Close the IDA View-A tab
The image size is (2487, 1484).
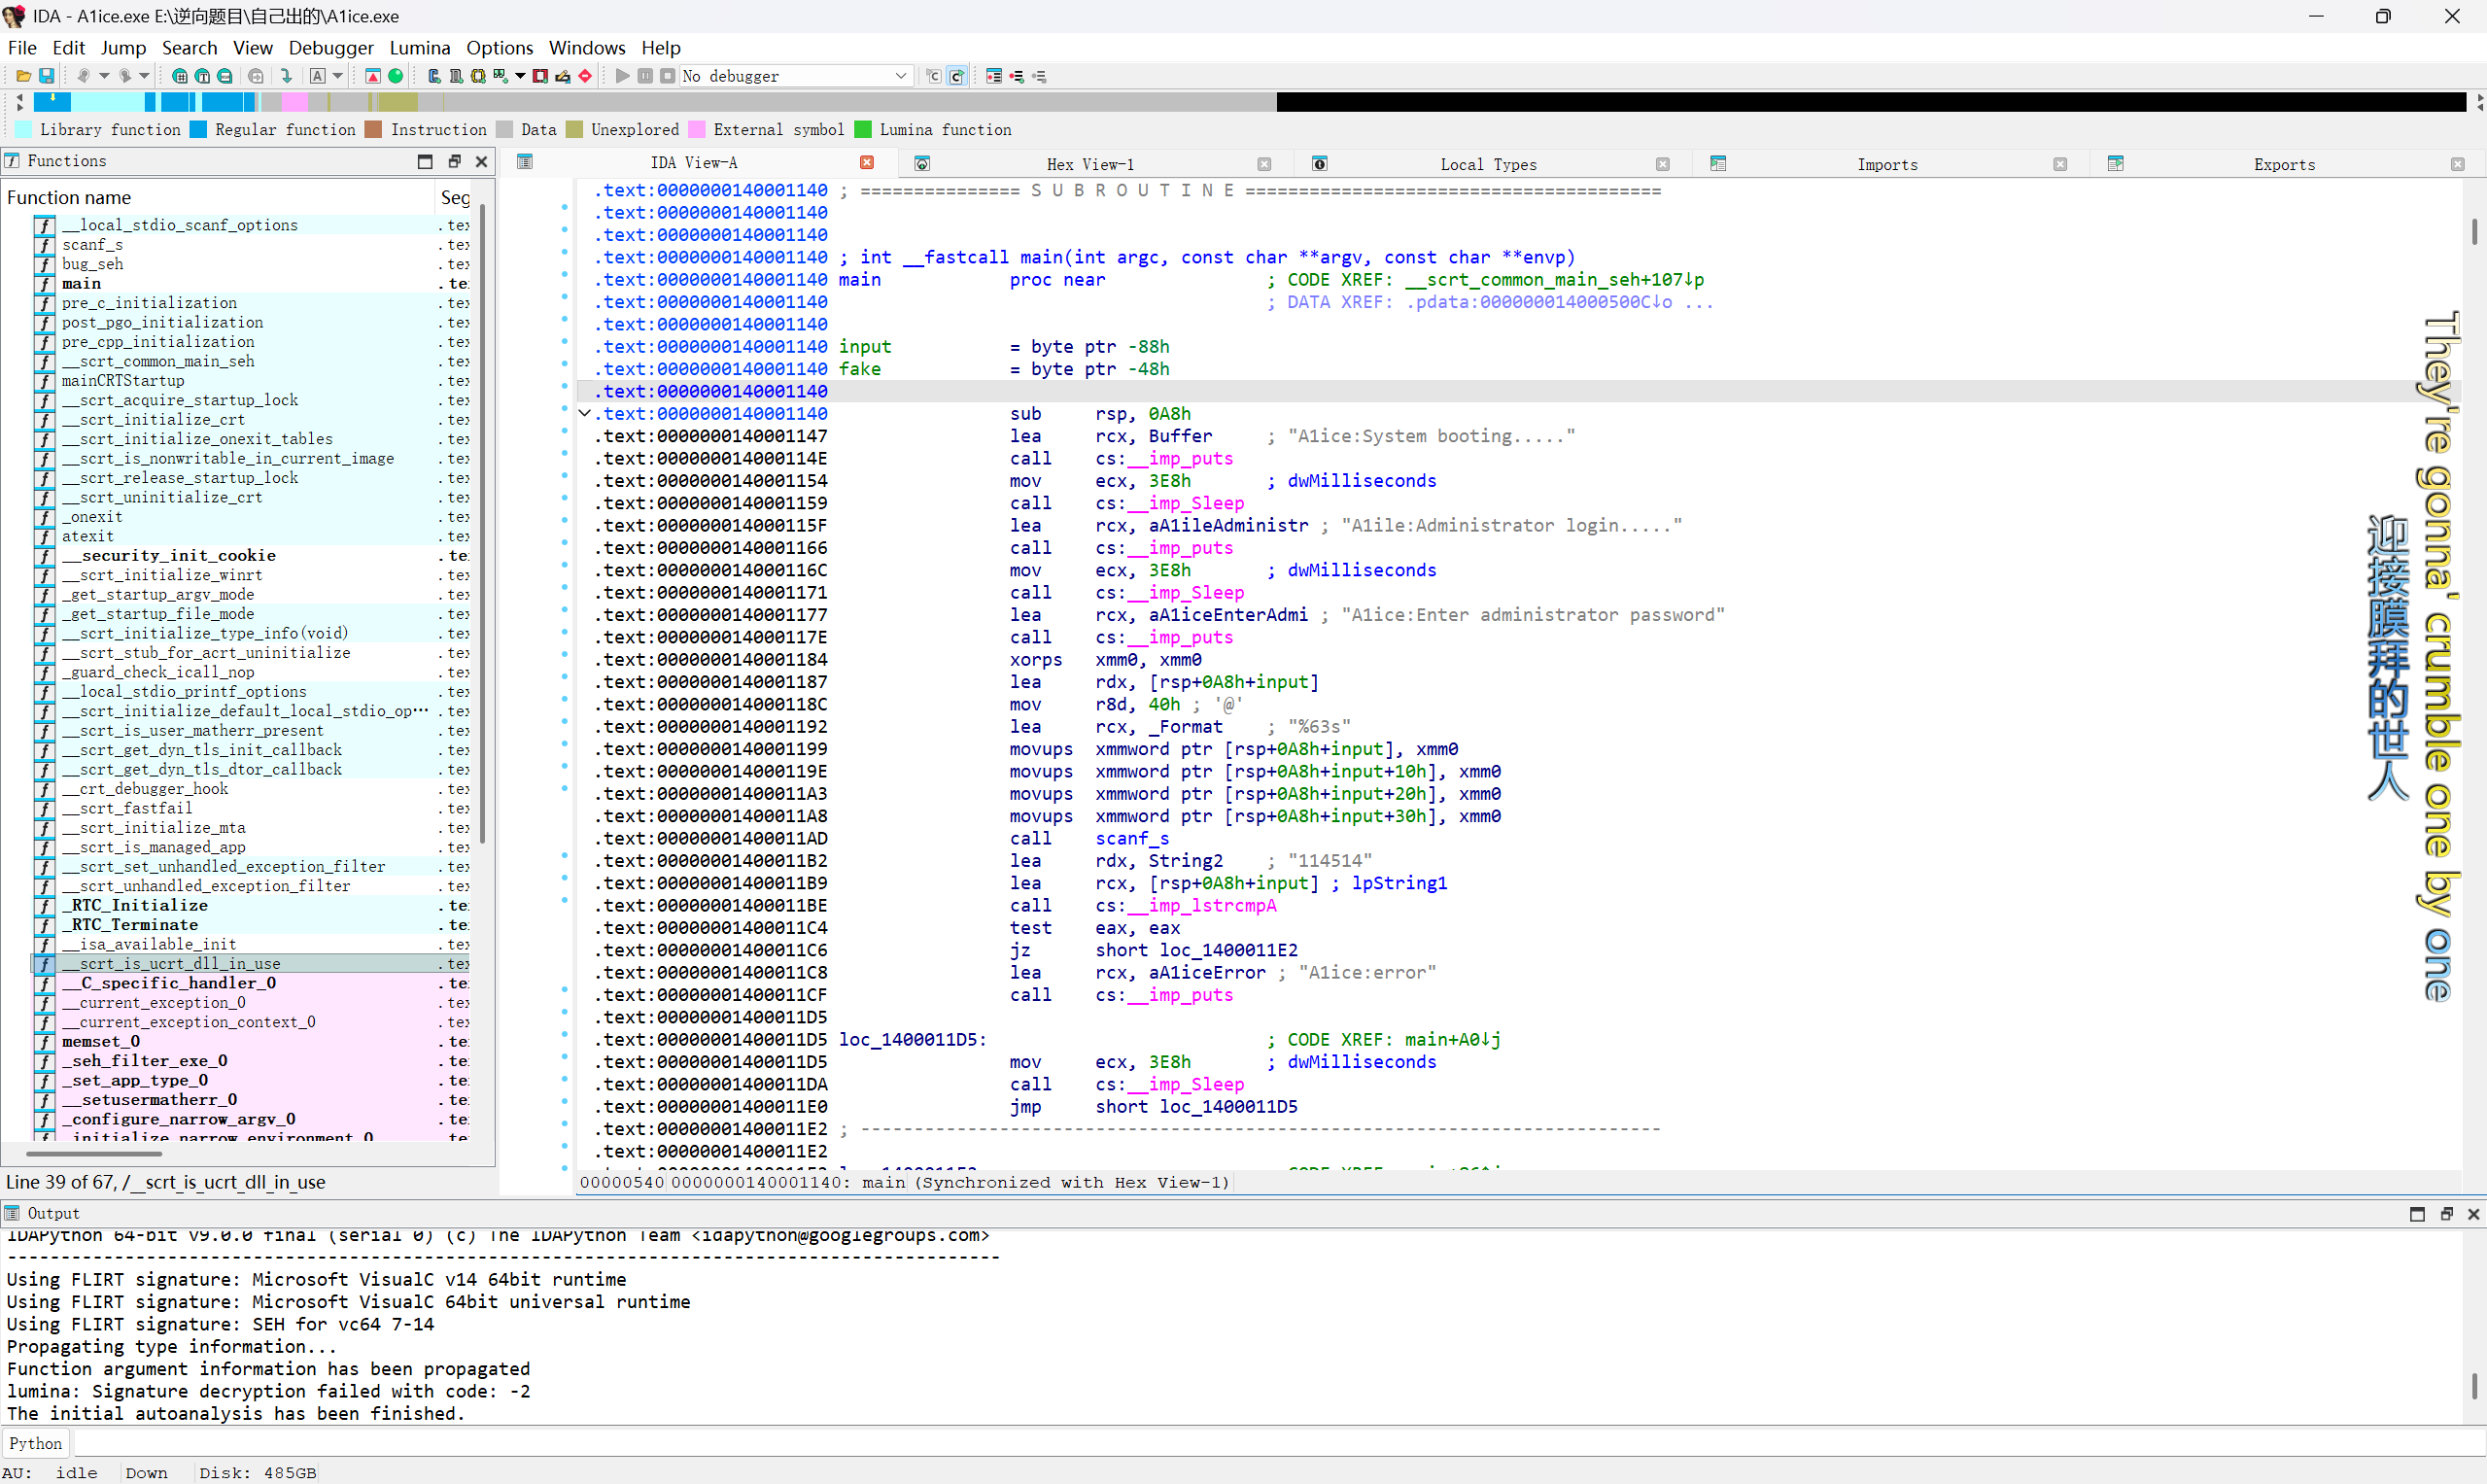tap(867, 162)
